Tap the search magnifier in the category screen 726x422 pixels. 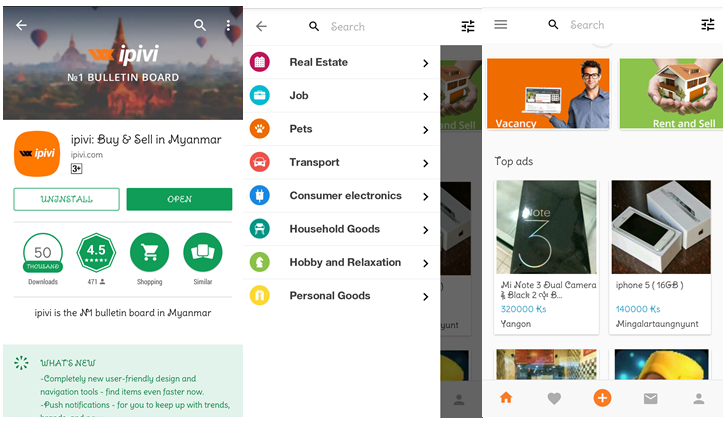coord(314,26)
